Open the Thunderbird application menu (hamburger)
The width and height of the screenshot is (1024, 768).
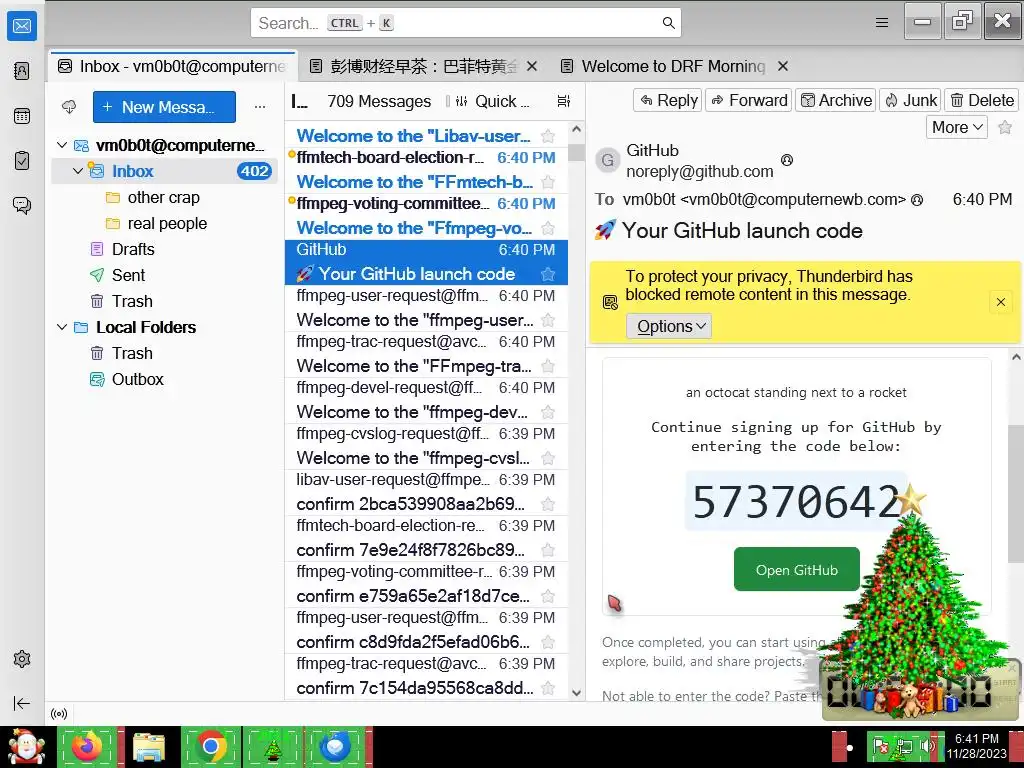[x=882, y=23]
